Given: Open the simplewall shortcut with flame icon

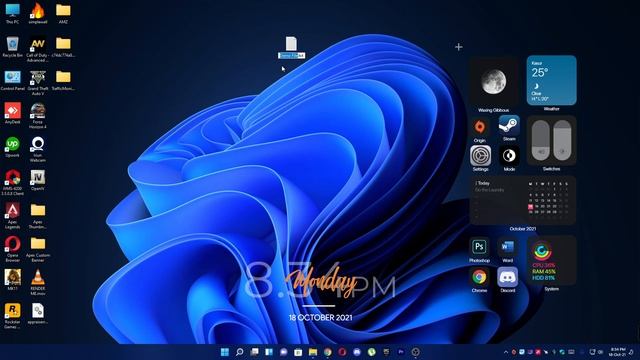Looking at the screenshot, I should (38, 13).
